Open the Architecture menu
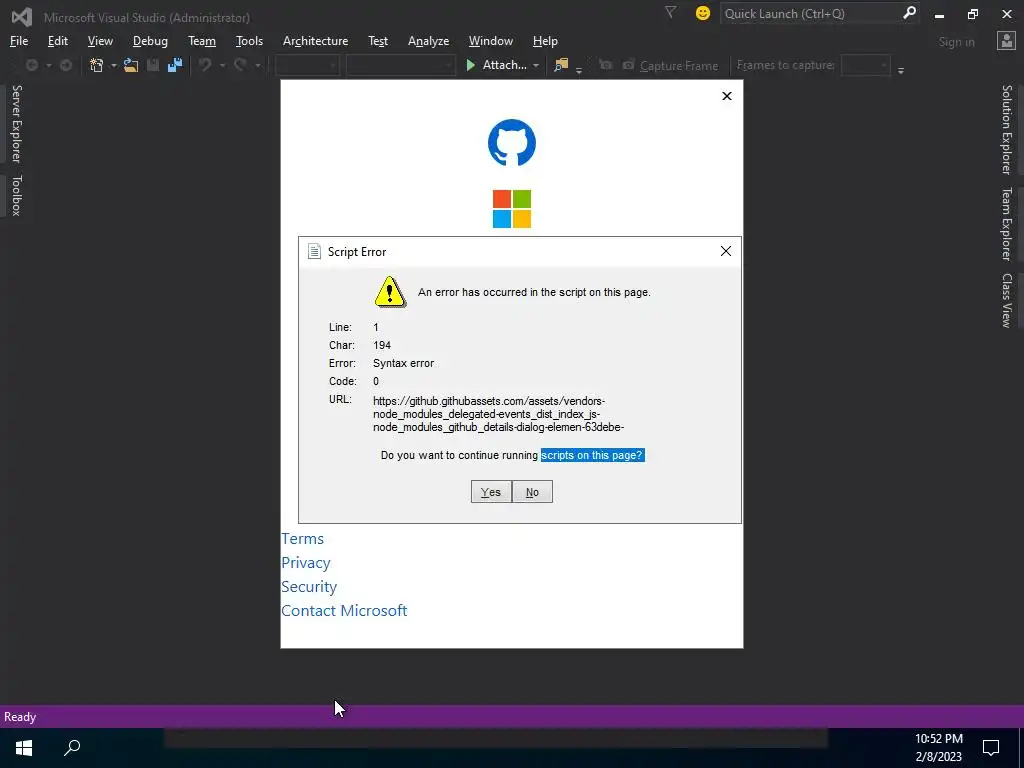 (315, 40)
